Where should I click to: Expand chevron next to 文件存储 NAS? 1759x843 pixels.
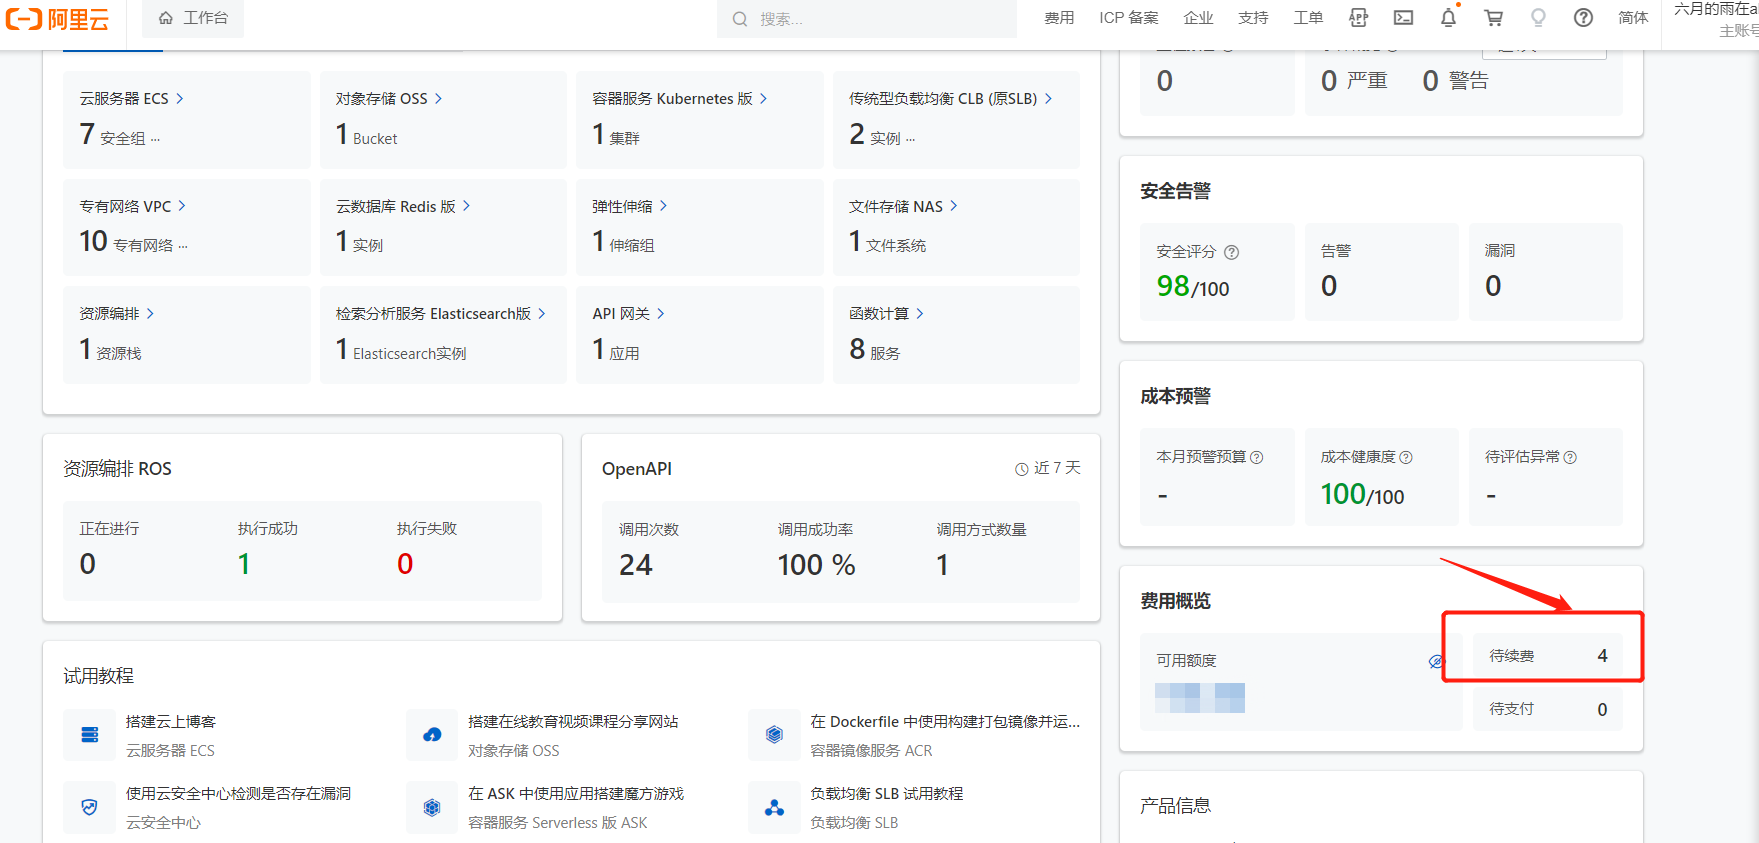(x=953, y=206)
